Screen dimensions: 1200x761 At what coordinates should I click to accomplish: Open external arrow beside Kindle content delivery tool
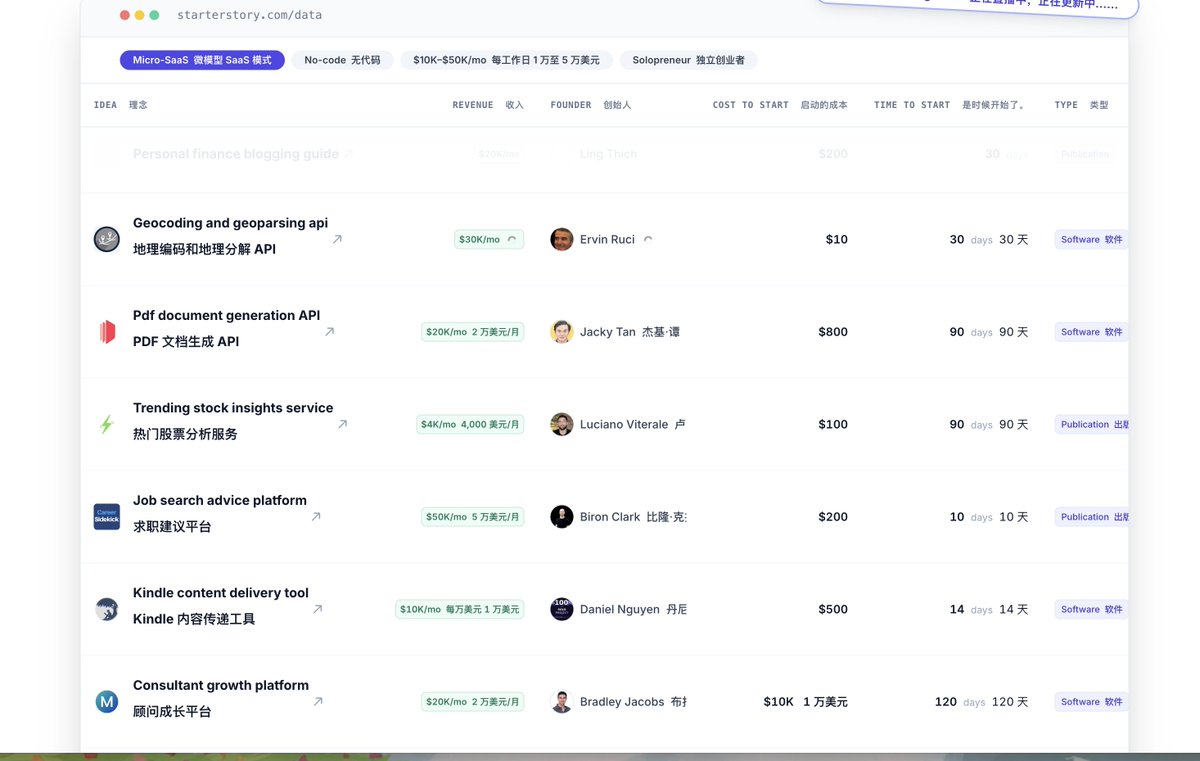tap(317, 609)
